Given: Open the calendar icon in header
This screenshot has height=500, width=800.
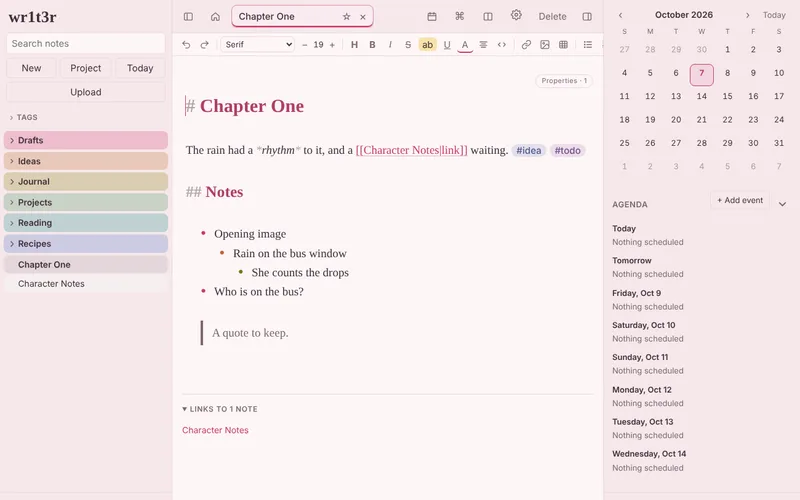Looking at the screenshot, I should 432,16.
